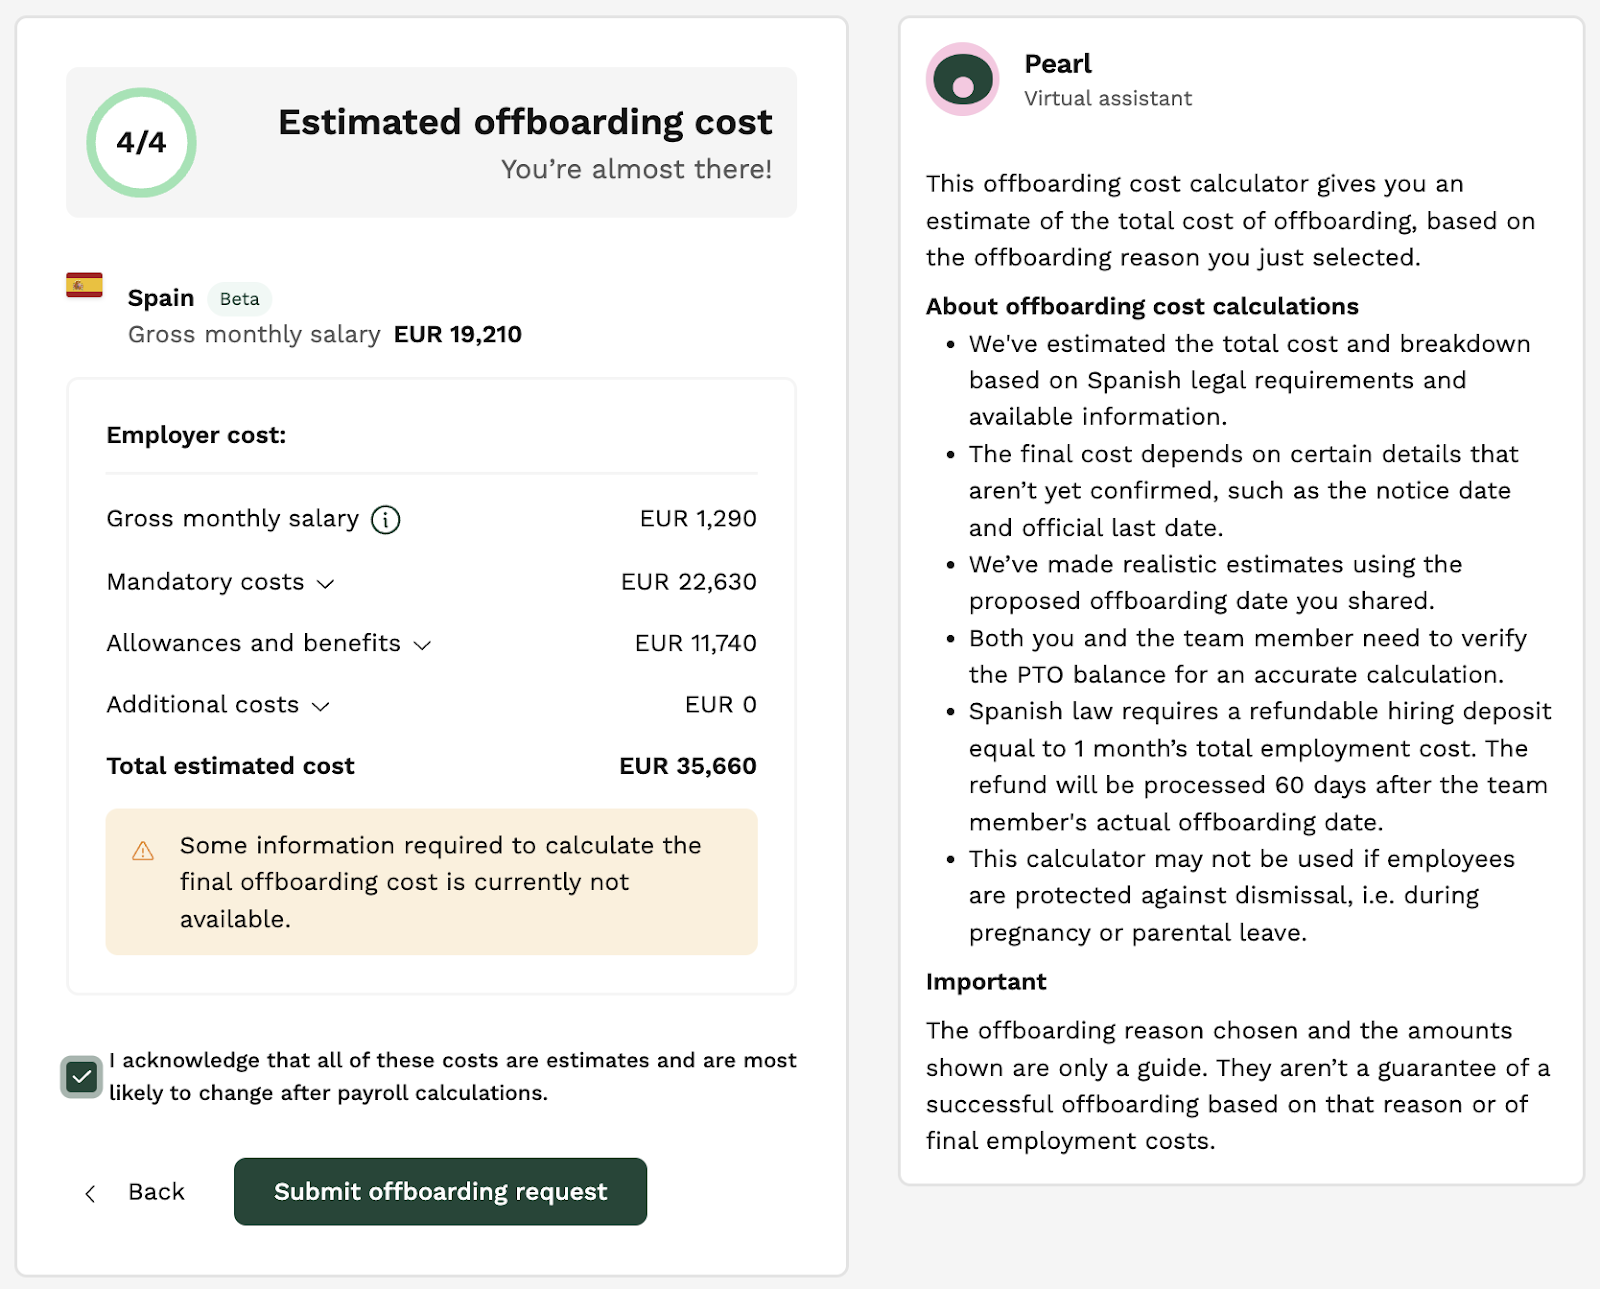Click the 4/4 step progress circle
The width and height of the screenshot is (1600, 1289).
(141, 143)
